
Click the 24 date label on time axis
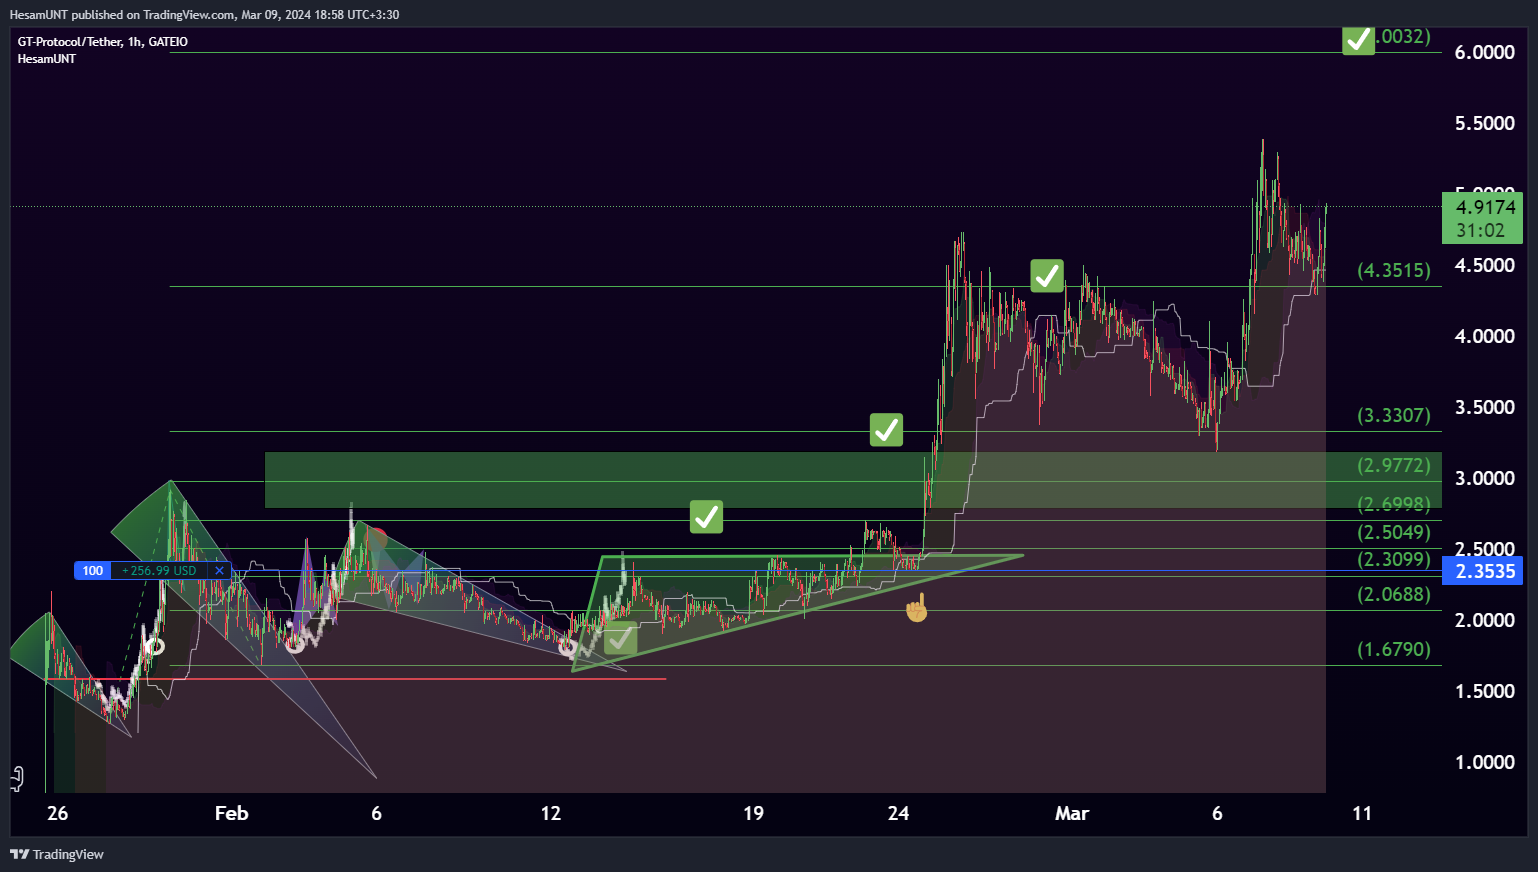coord(898,813)
